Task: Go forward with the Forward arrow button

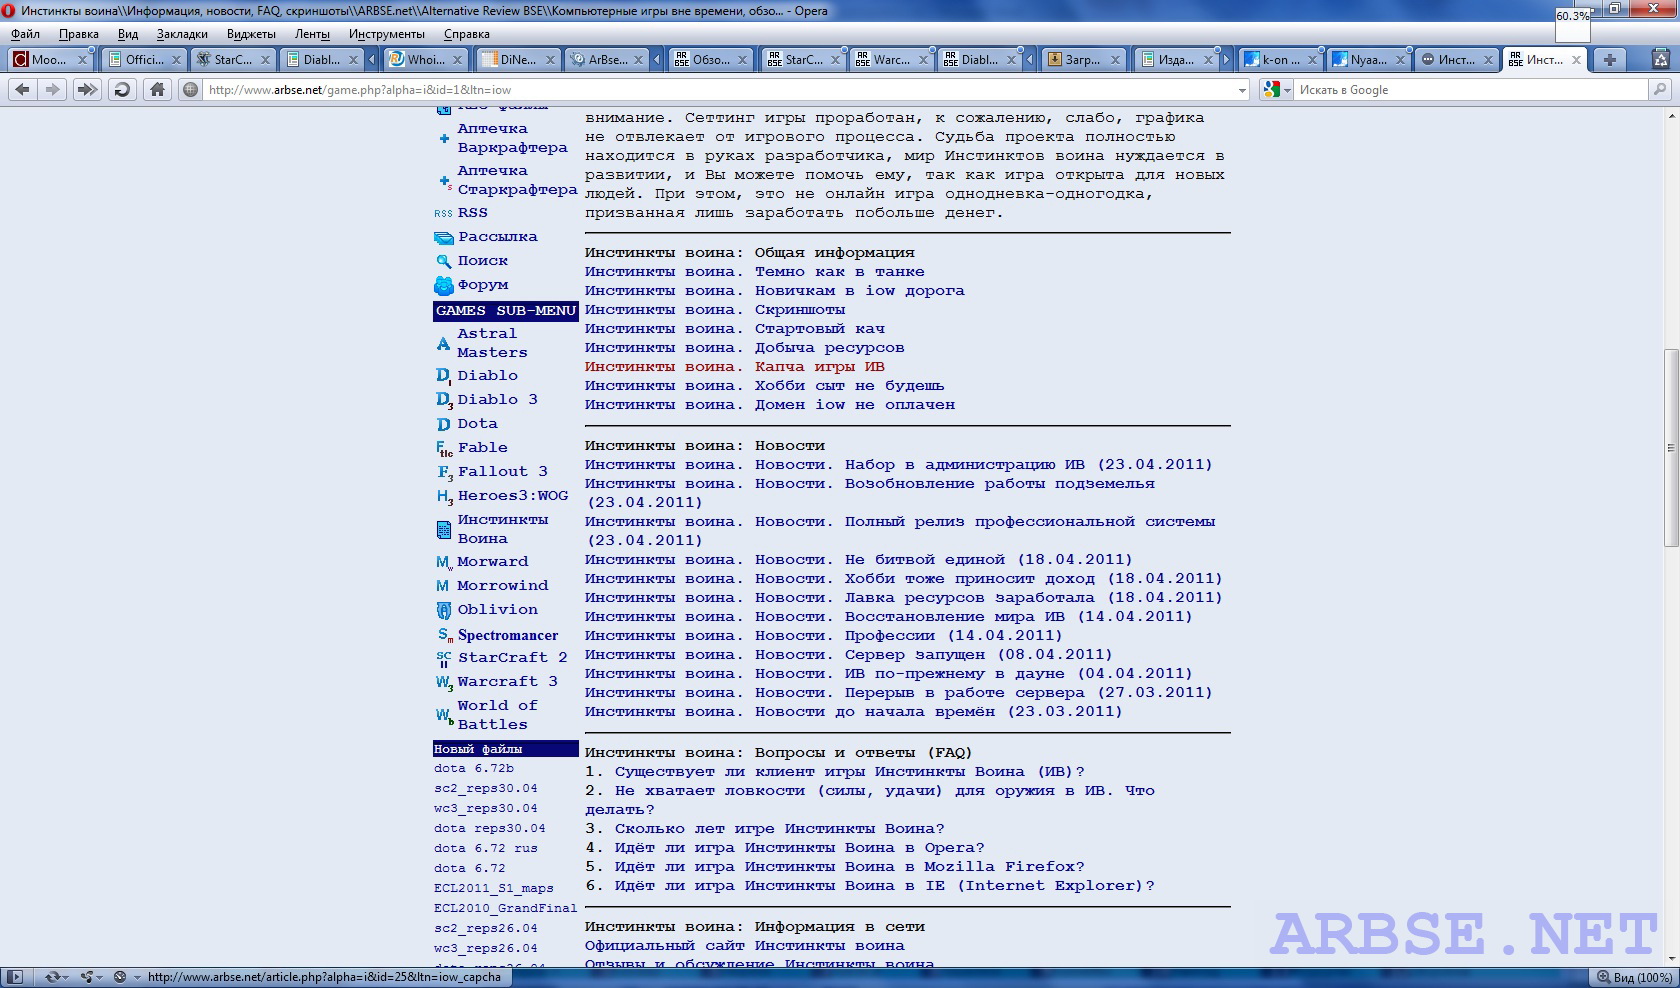Action: click(x=53, y=90)
